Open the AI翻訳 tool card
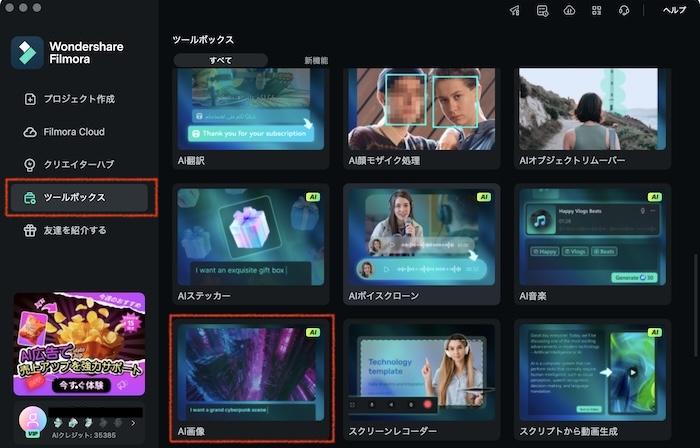 pos(251,118)
